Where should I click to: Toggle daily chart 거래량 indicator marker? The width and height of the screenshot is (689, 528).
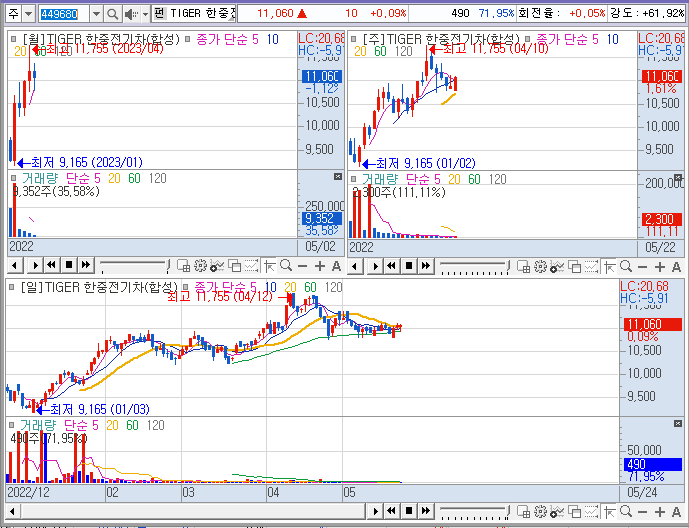(x=11, y=425)
